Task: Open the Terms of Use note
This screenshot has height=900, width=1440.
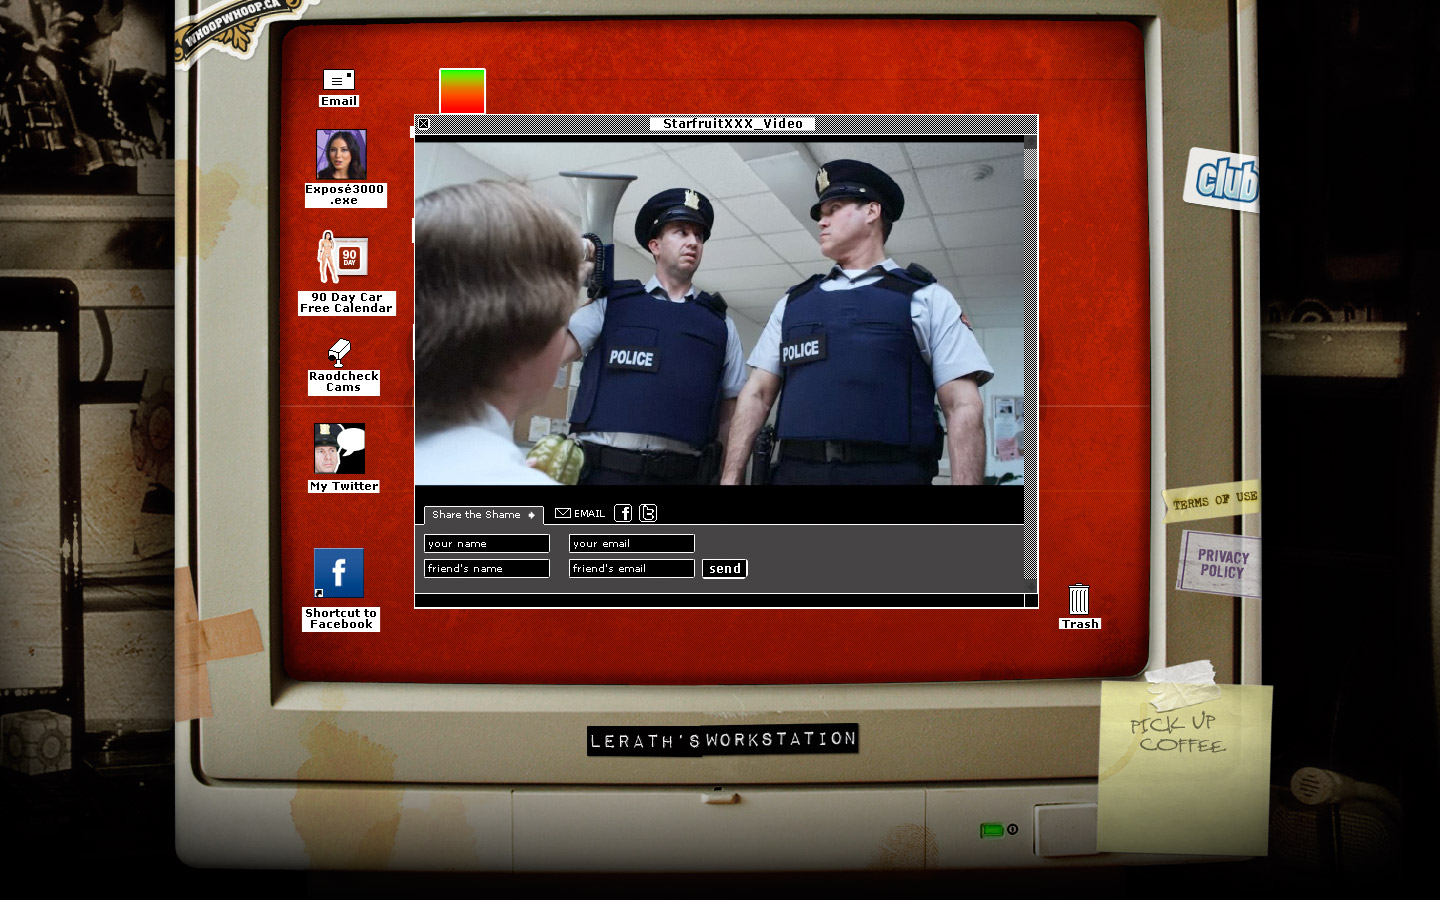Action: [1214, 500]
